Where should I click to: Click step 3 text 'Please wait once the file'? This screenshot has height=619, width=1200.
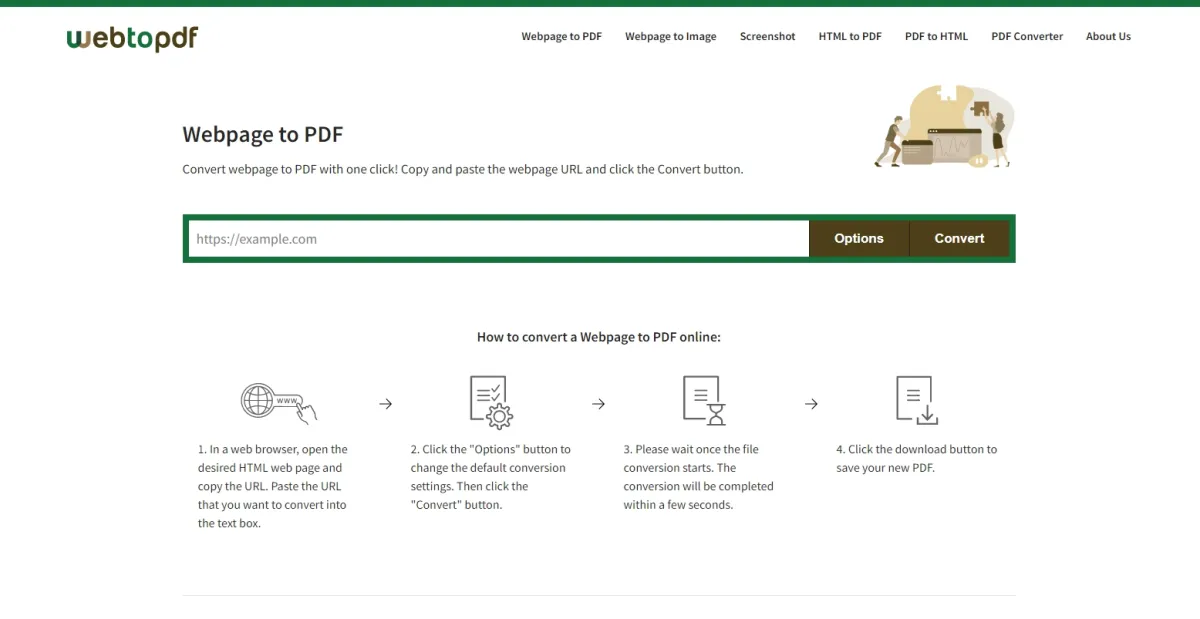coord(698,477)
